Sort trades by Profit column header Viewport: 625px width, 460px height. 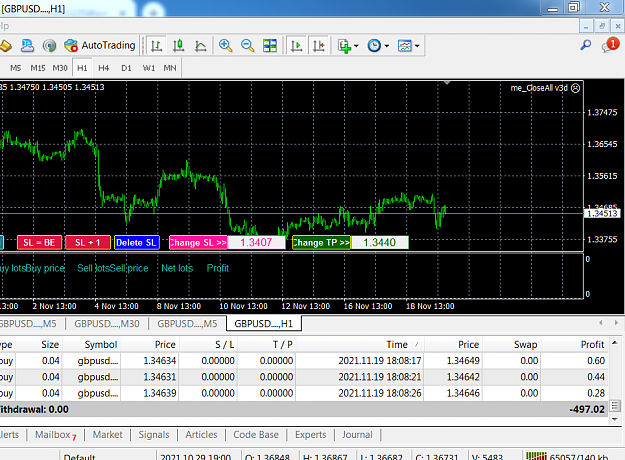[x=575, y=344]
